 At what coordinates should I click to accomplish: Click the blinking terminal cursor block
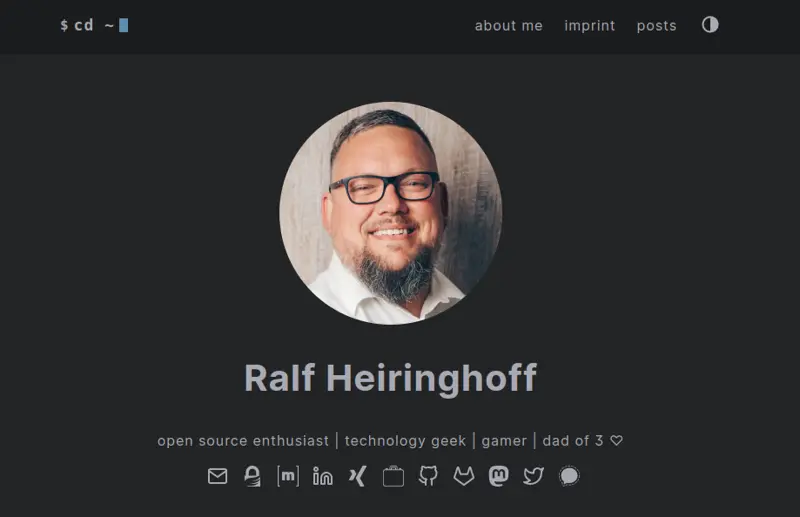[123, 25]
